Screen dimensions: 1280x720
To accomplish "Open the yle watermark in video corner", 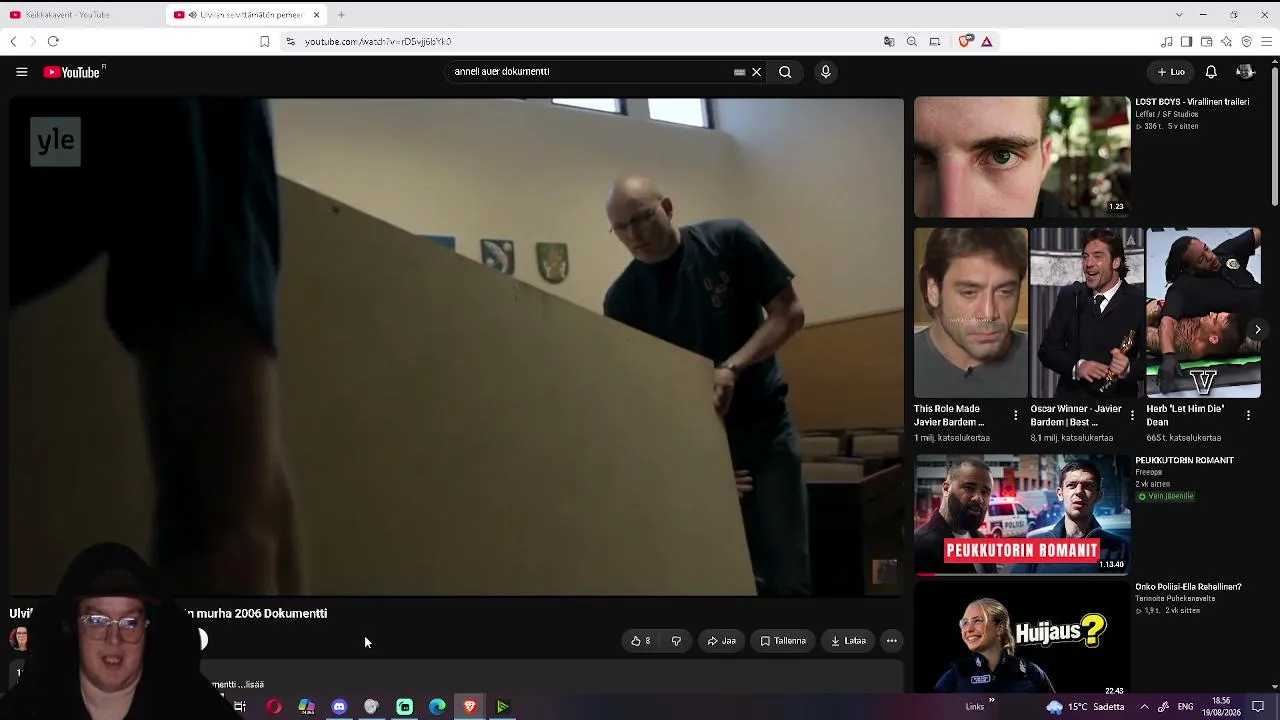I will 55,141.
